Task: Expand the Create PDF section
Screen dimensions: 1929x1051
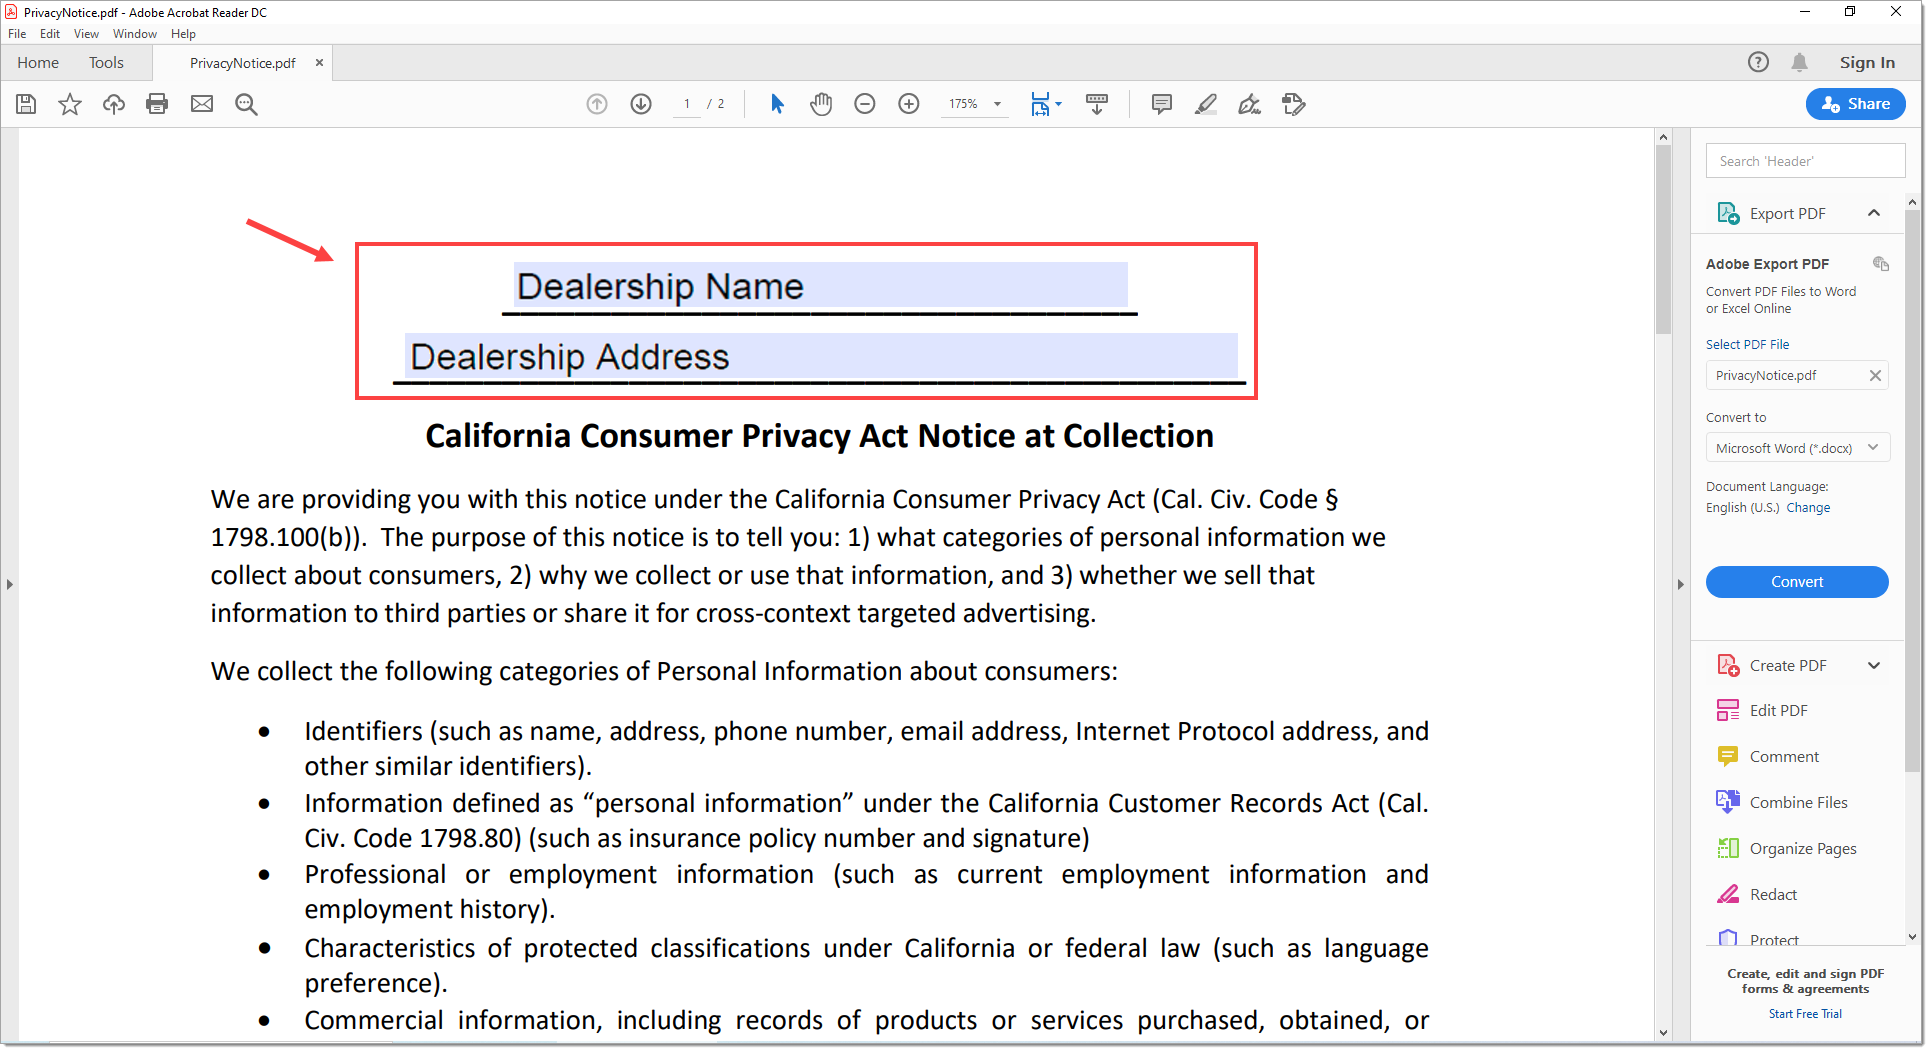Action: pos(1874,666)
